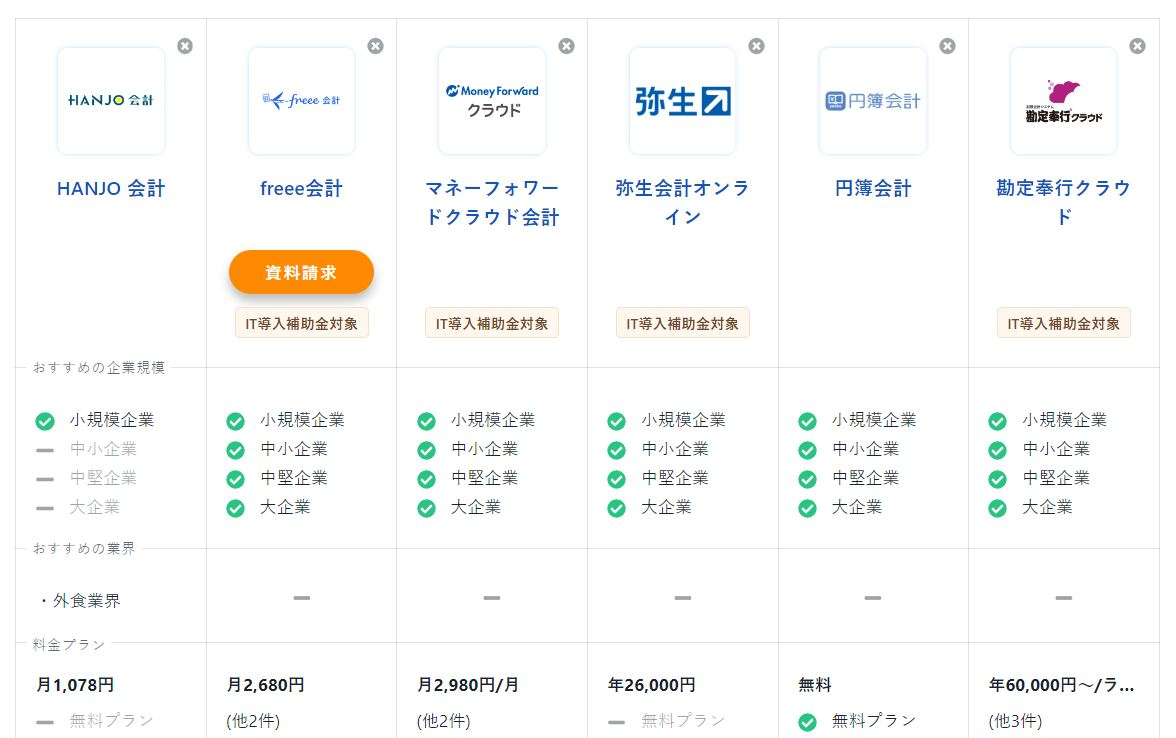Viewport: 1176px width, 738px height.
Task: Click IT導入補助金対象 badge under 勘定奉行クラウド
Action: 1063,323
